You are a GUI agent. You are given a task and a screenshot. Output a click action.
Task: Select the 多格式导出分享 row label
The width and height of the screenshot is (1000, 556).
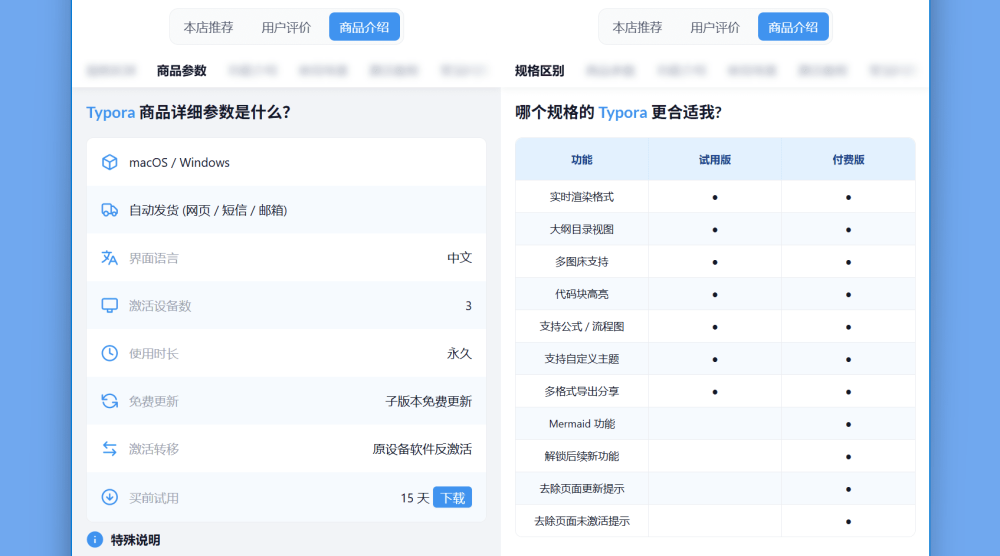tap(582, 391)
